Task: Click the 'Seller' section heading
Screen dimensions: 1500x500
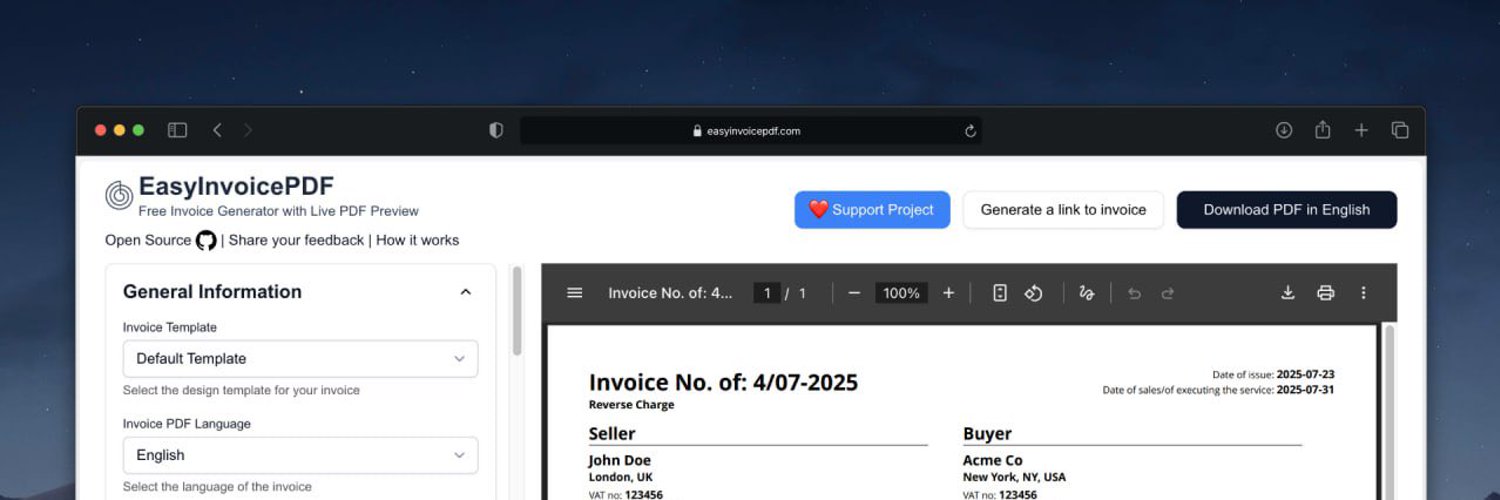Action: 612,434
